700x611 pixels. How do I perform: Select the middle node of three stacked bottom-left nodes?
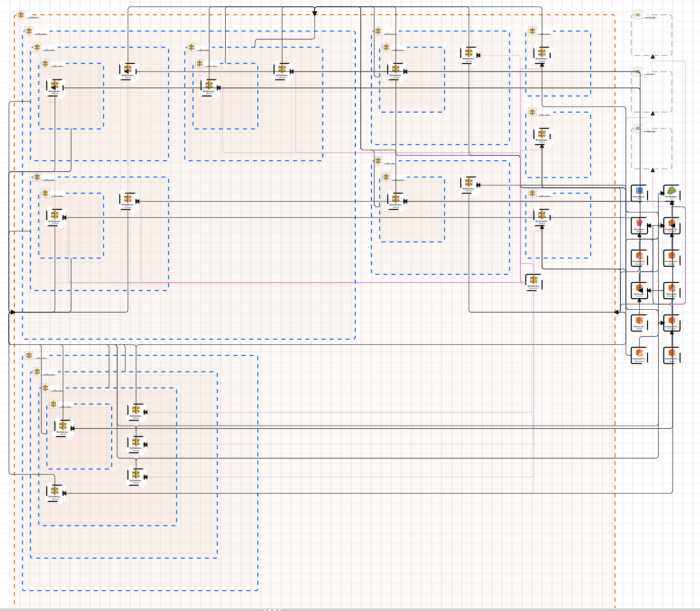134,442
